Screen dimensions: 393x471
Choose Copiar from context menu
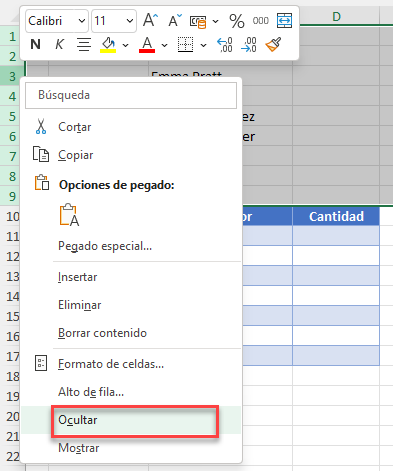(131, 155)
